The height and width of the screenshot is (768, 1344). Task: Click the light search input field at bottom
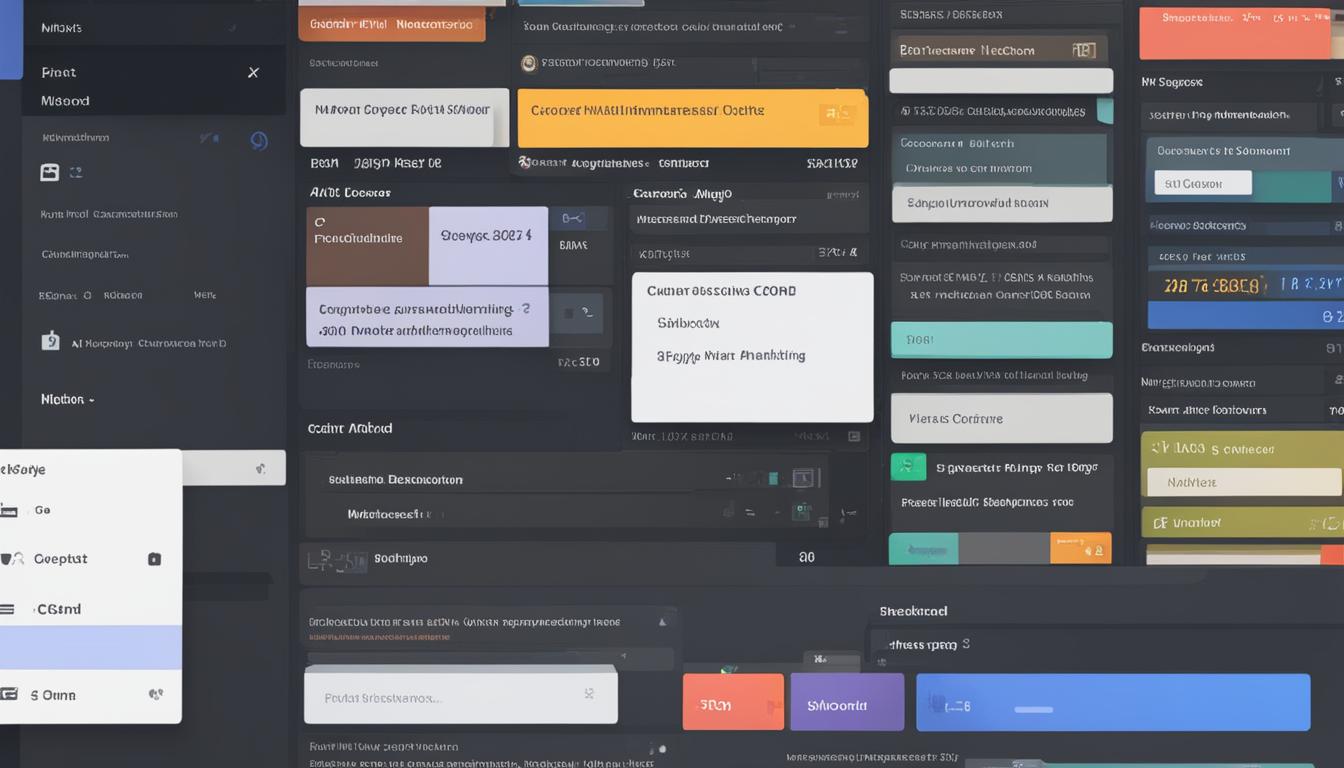pyautogui.click(x=460, y=696)
